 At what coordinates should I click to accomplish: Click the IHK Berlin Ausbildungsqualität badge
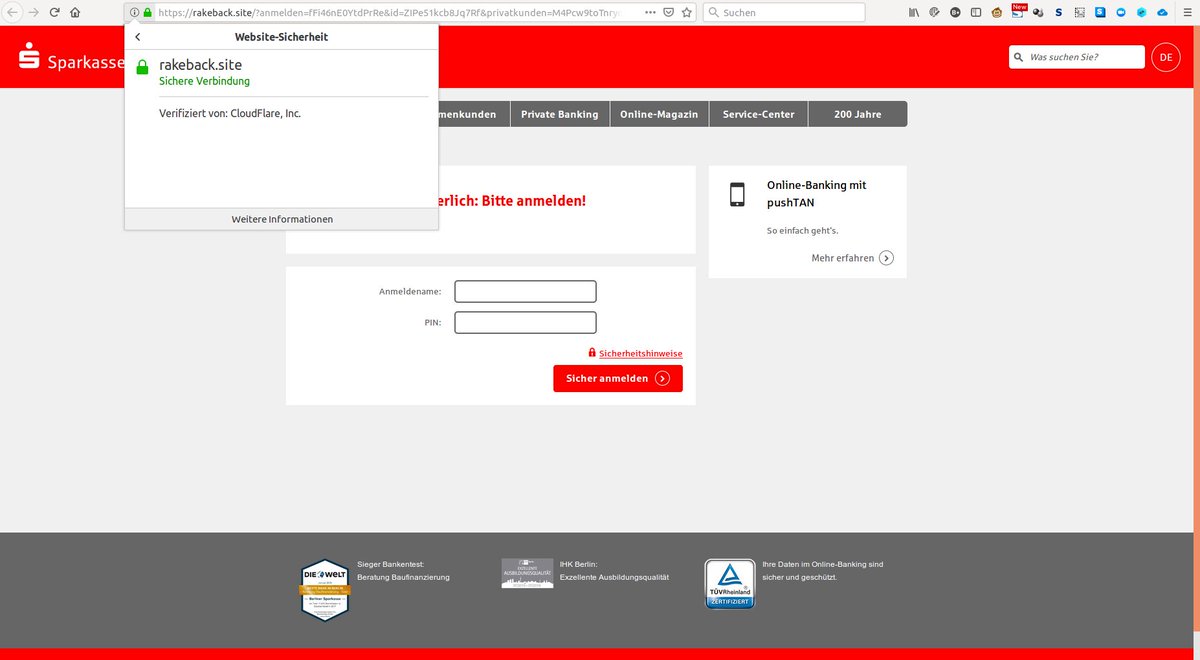[x=527, y=573]
